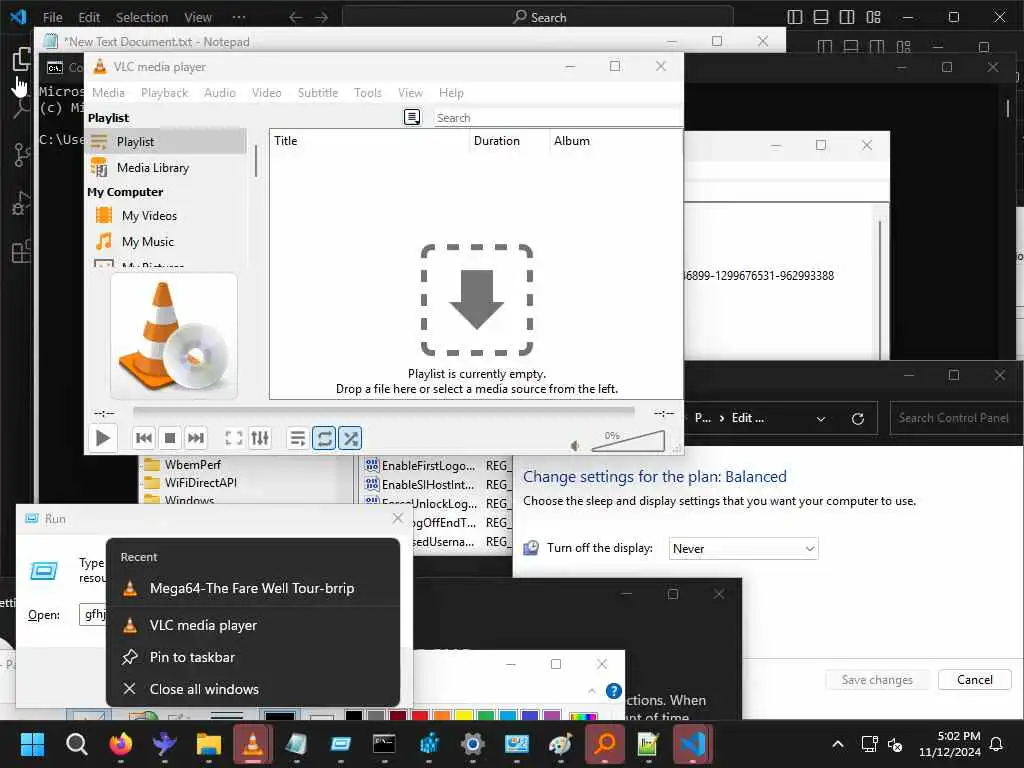The width and height of the screenshot is (1024, 768).
Task: Open the VLC View menu
Action: coord(410,93)
